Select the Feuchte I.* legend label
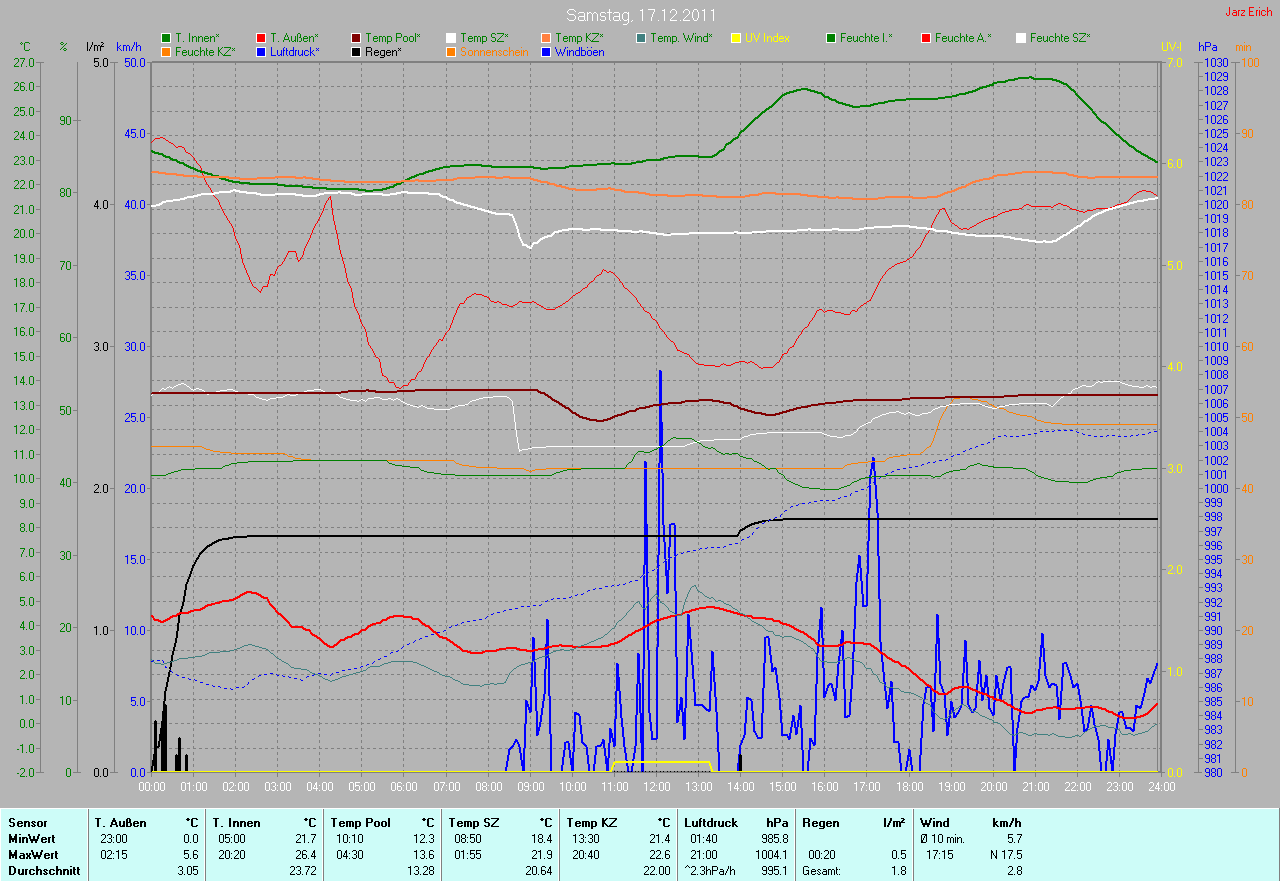Image resolution: width=1280 pixels, height=881 pixels. tap(866, 38)
